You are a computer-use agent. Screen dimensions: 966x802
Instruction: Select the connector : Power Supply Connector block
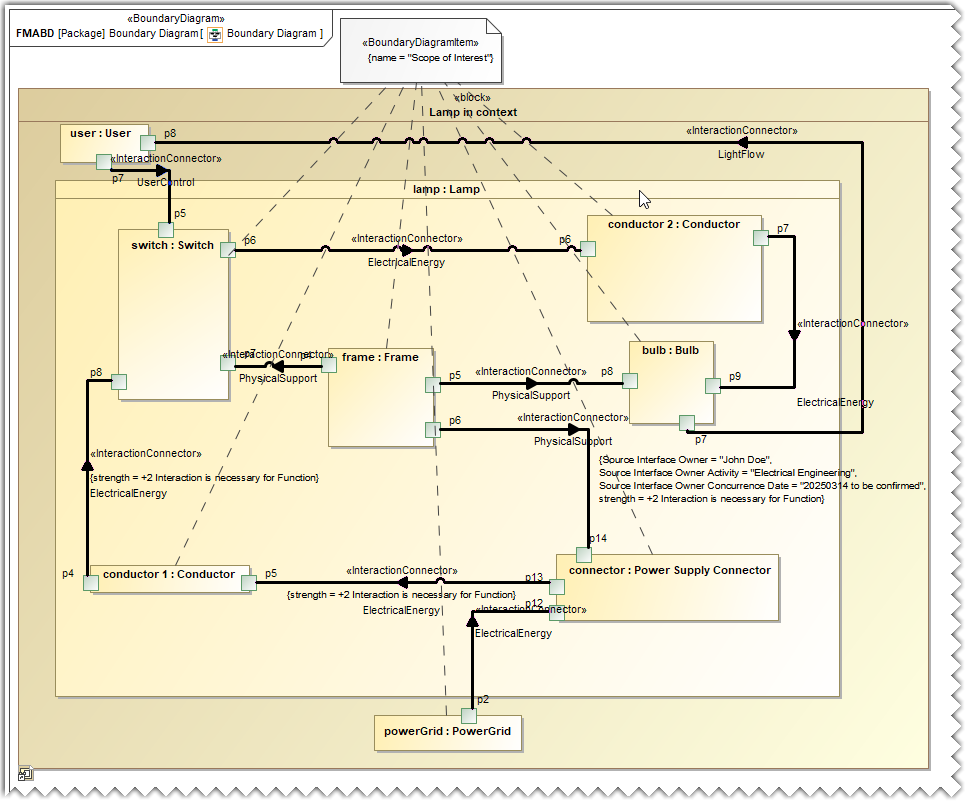[668, 588]
